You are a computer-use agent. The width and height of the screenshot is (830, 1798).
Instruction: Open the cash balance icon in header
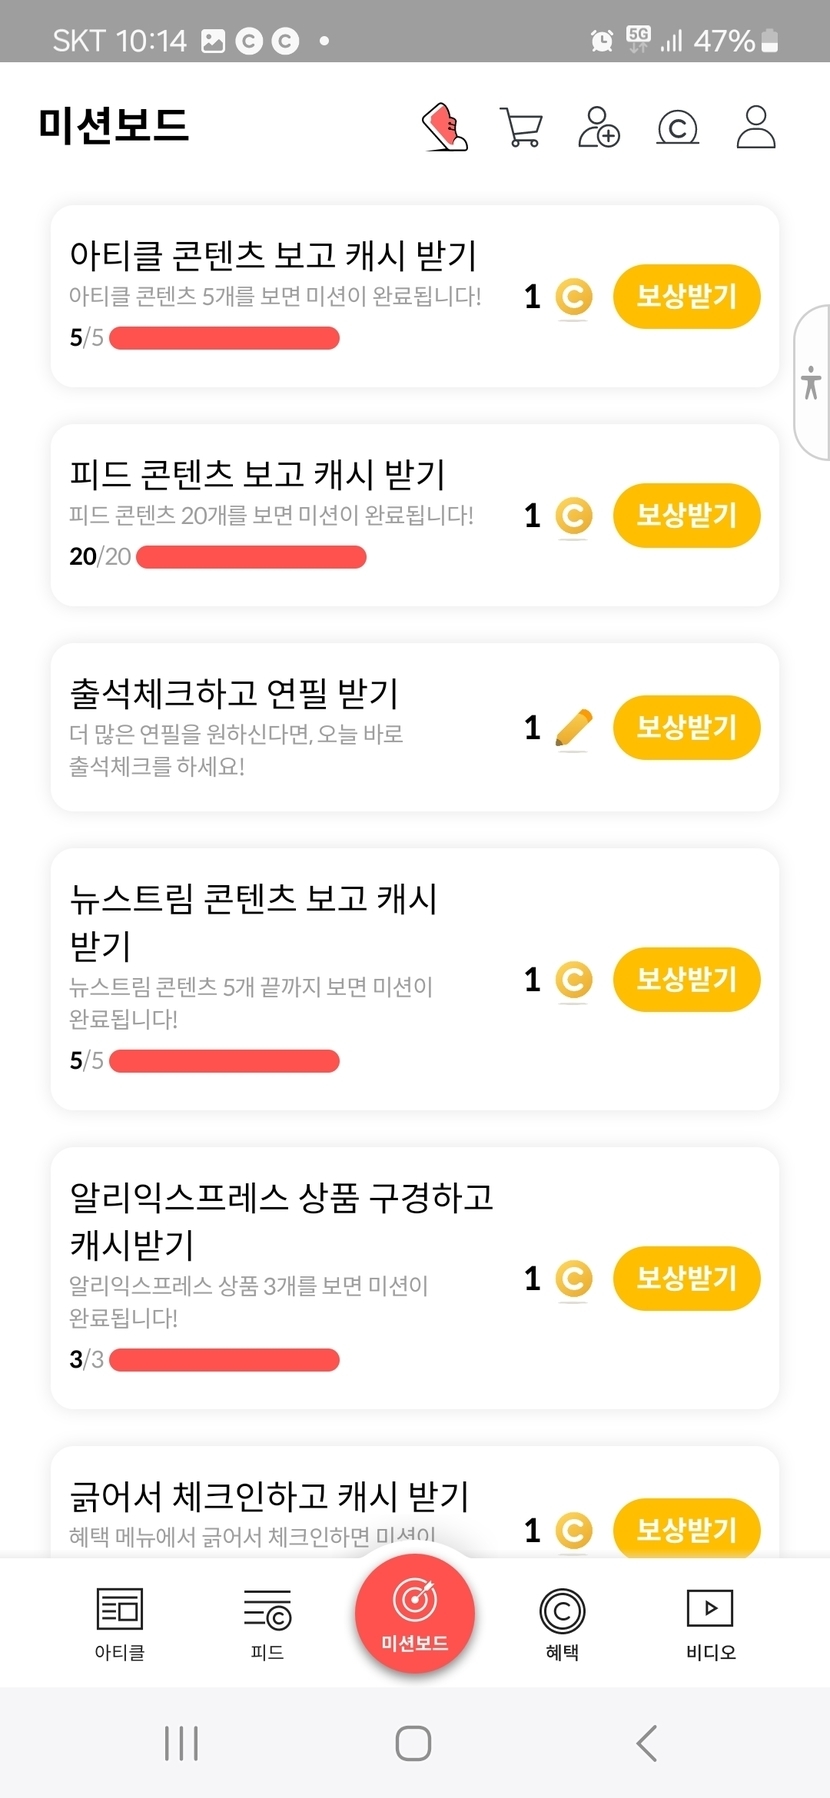click(x=677, y=128)
